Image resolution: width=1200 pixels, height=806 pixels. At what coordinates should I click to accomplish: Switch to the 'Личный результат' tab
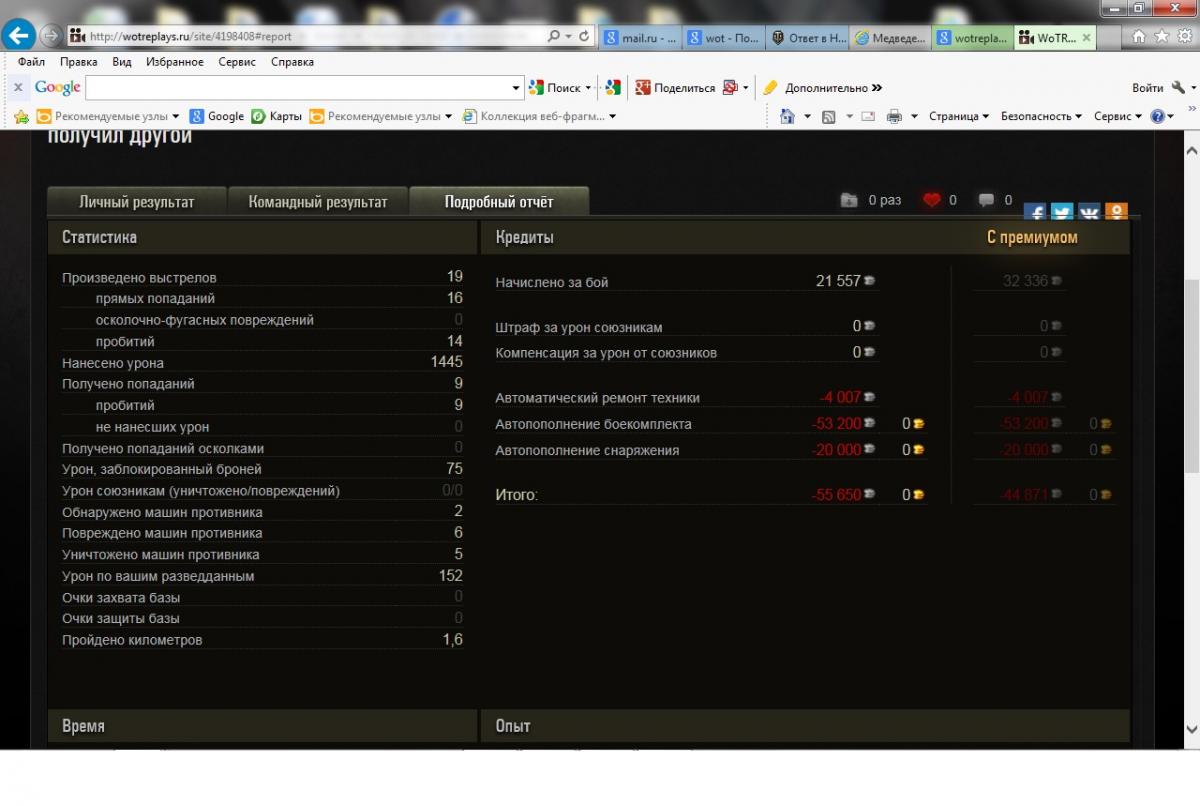pyautogui.click(x=137, y=202)
